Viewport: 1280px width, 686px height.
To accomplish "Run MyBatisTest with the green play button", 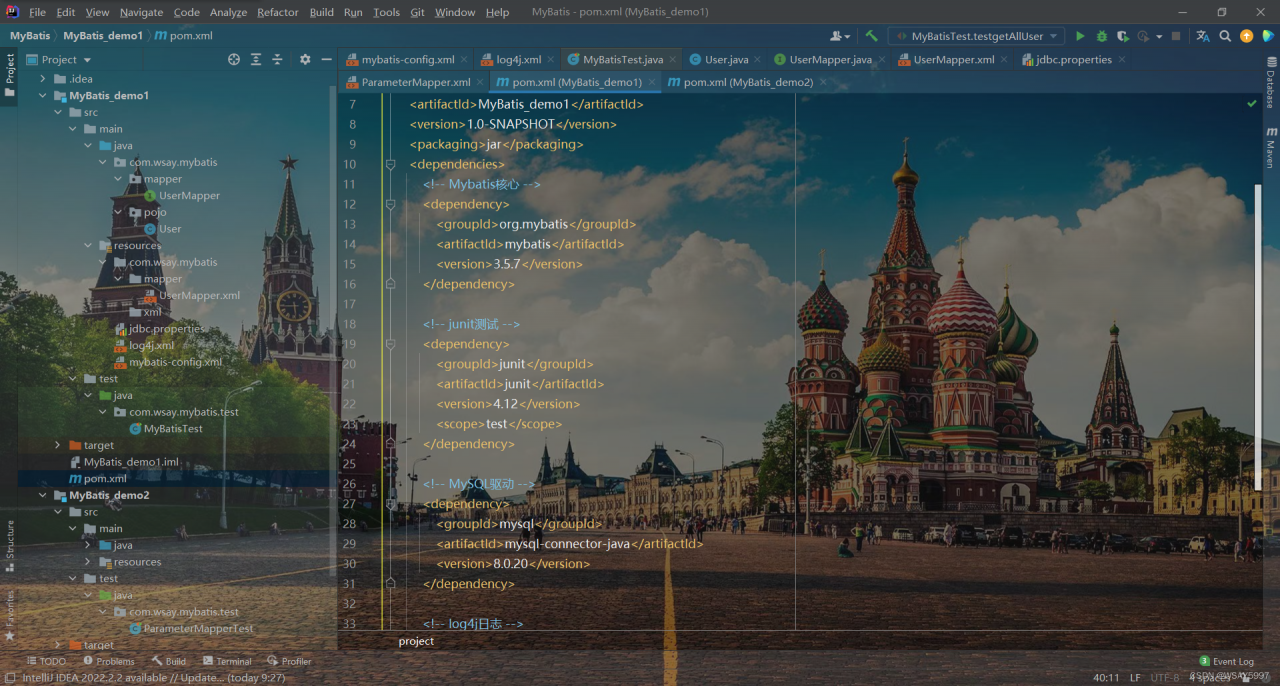I will coord(1080,36).
